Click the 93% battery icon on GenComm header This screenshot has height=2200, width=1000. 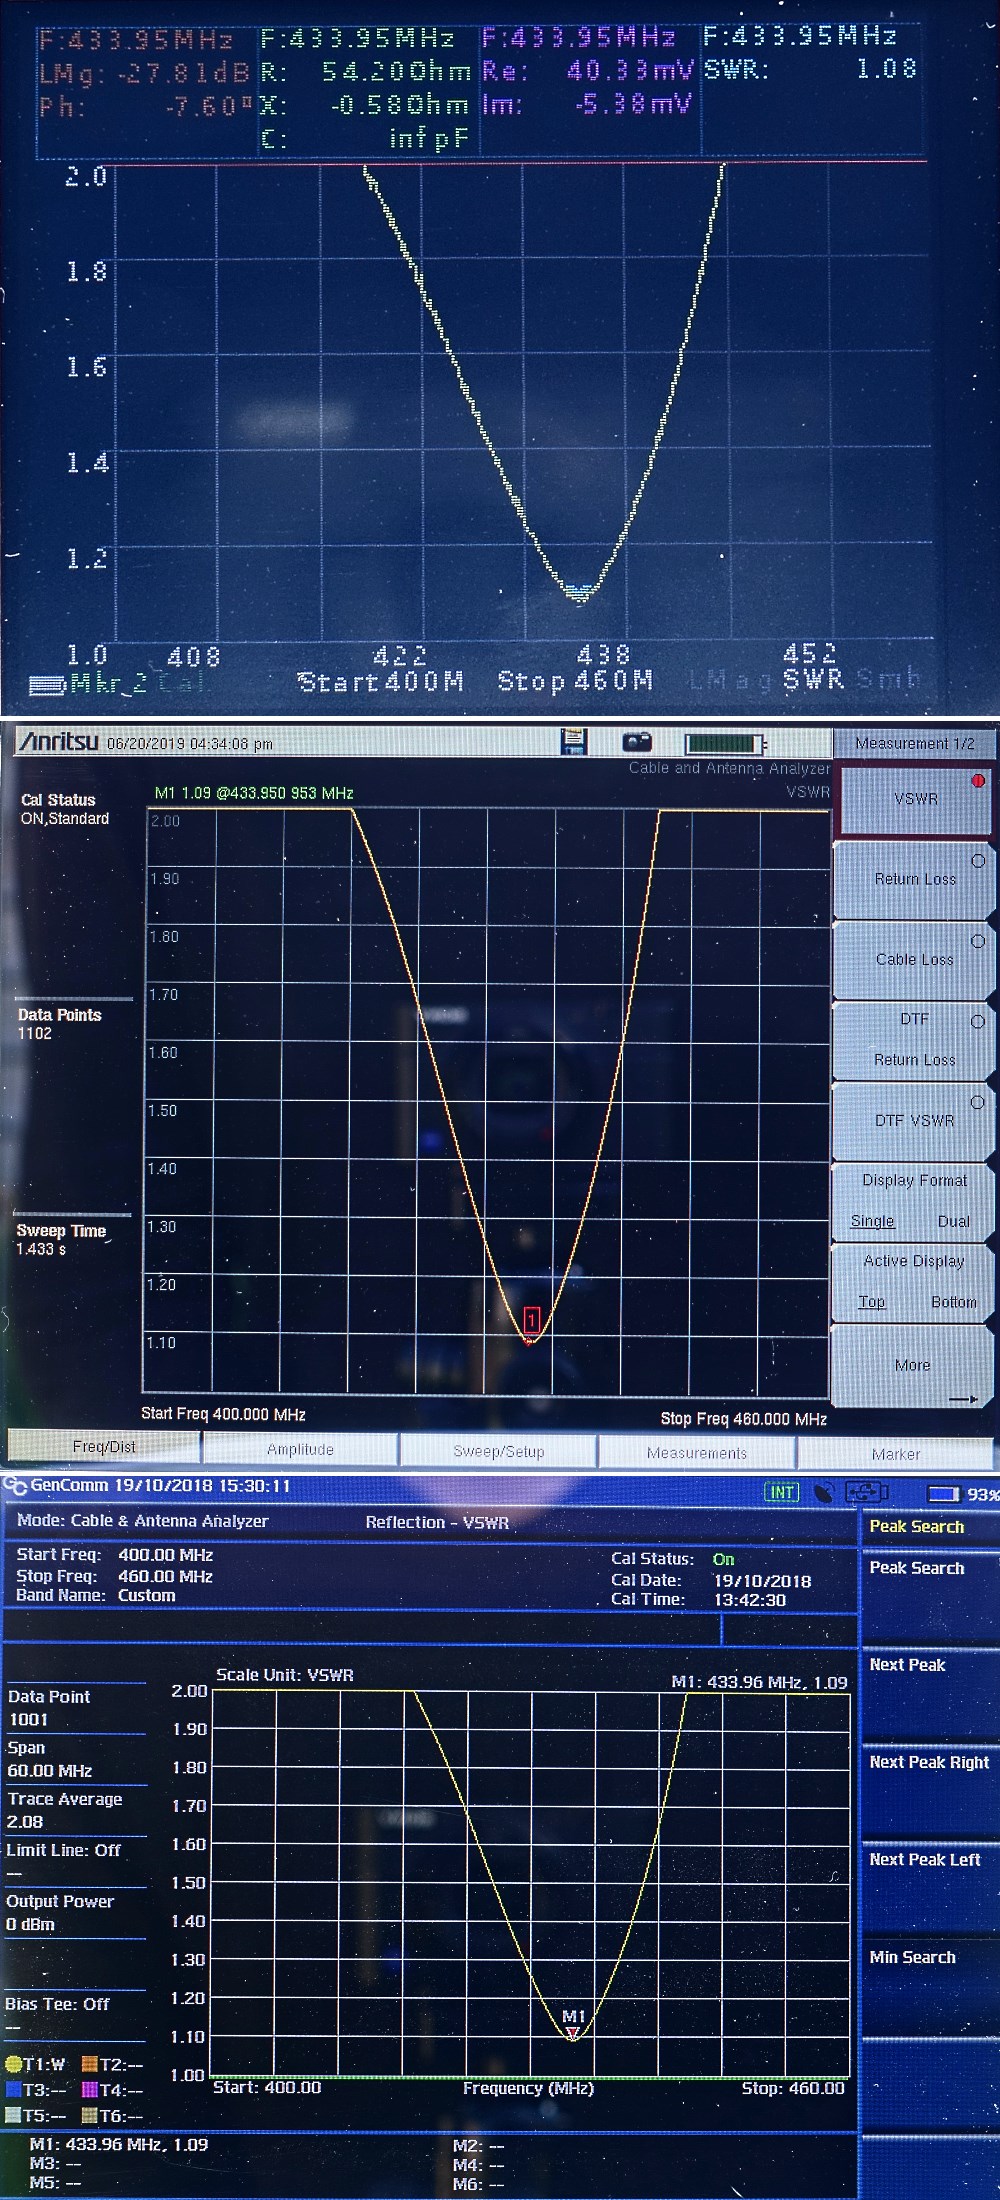click(x=944, y=1494)
